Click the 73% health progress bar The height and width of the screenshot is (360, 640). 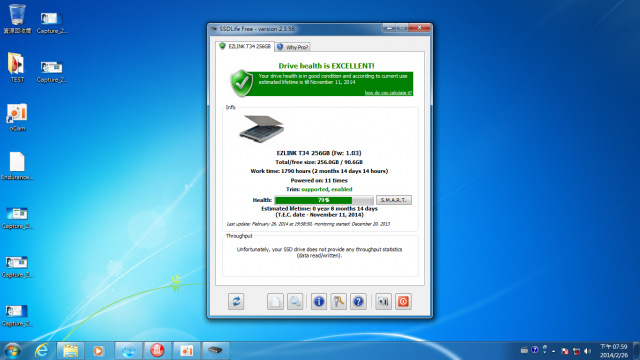(x=324, y=200)
